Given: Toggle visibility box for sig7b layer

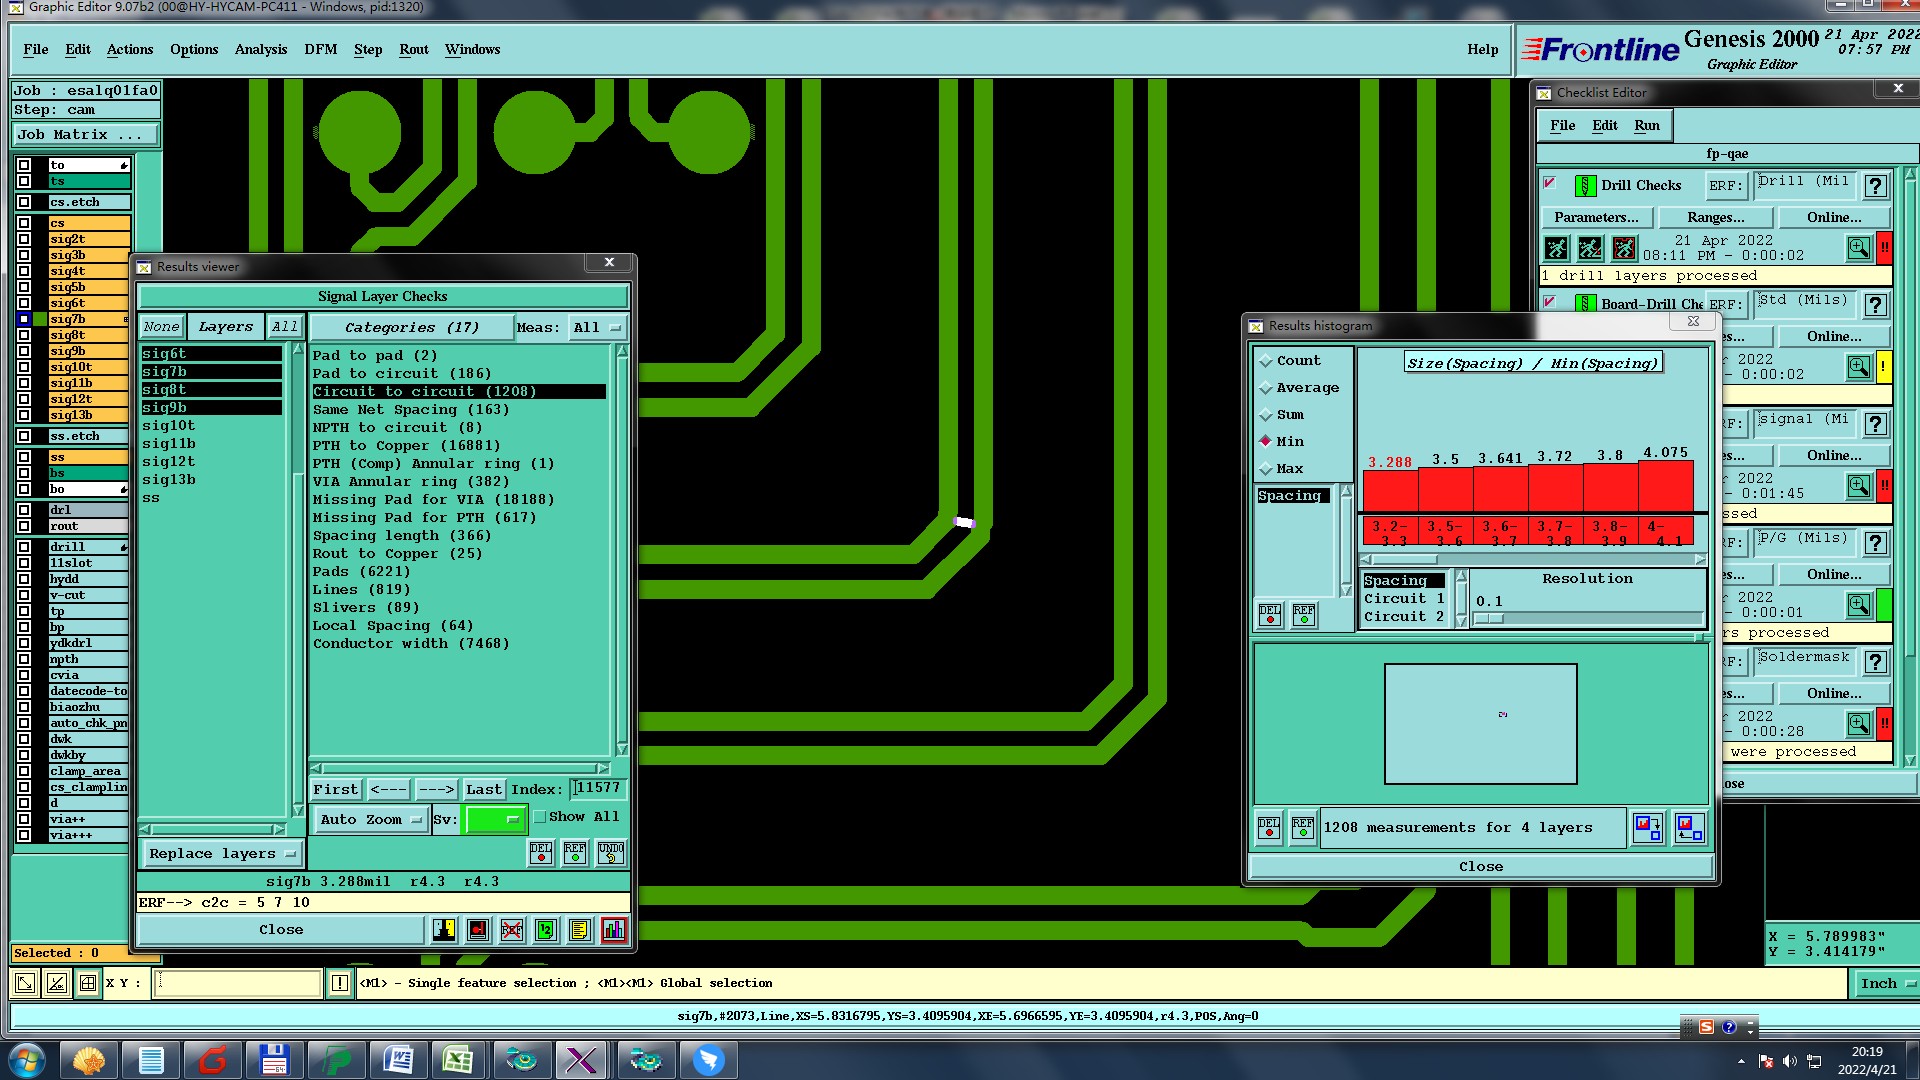Looking at the screenshot, I should pyautogui.click(x=24, y=319).
